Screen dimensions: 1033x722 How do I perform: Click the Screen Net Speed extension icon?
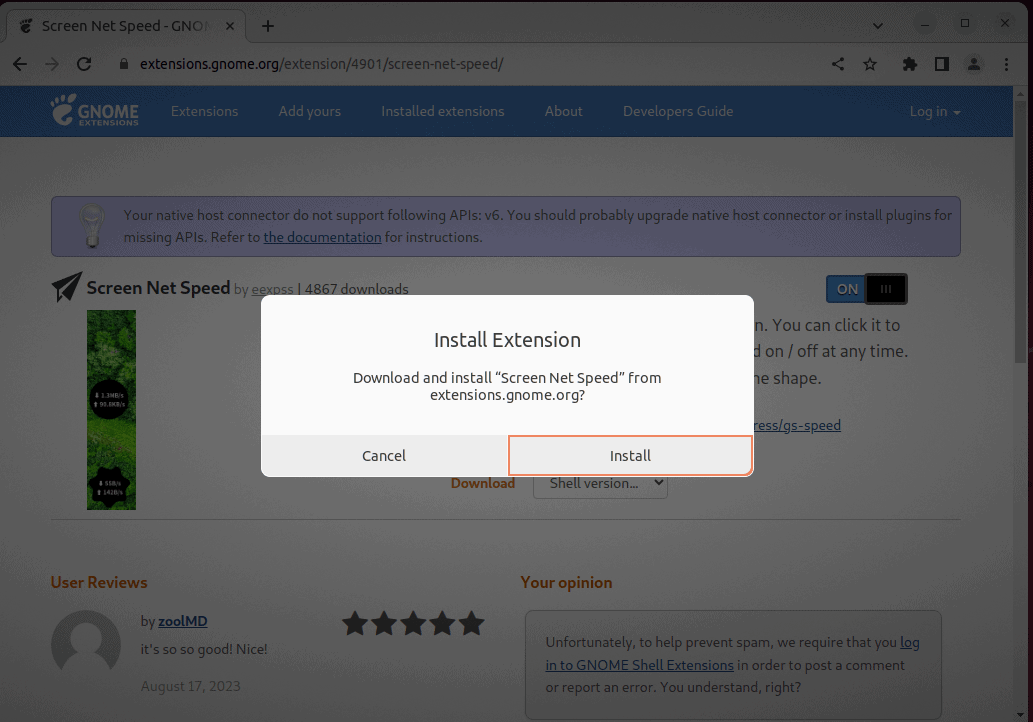pyautogui.click(x=64, y=287)
